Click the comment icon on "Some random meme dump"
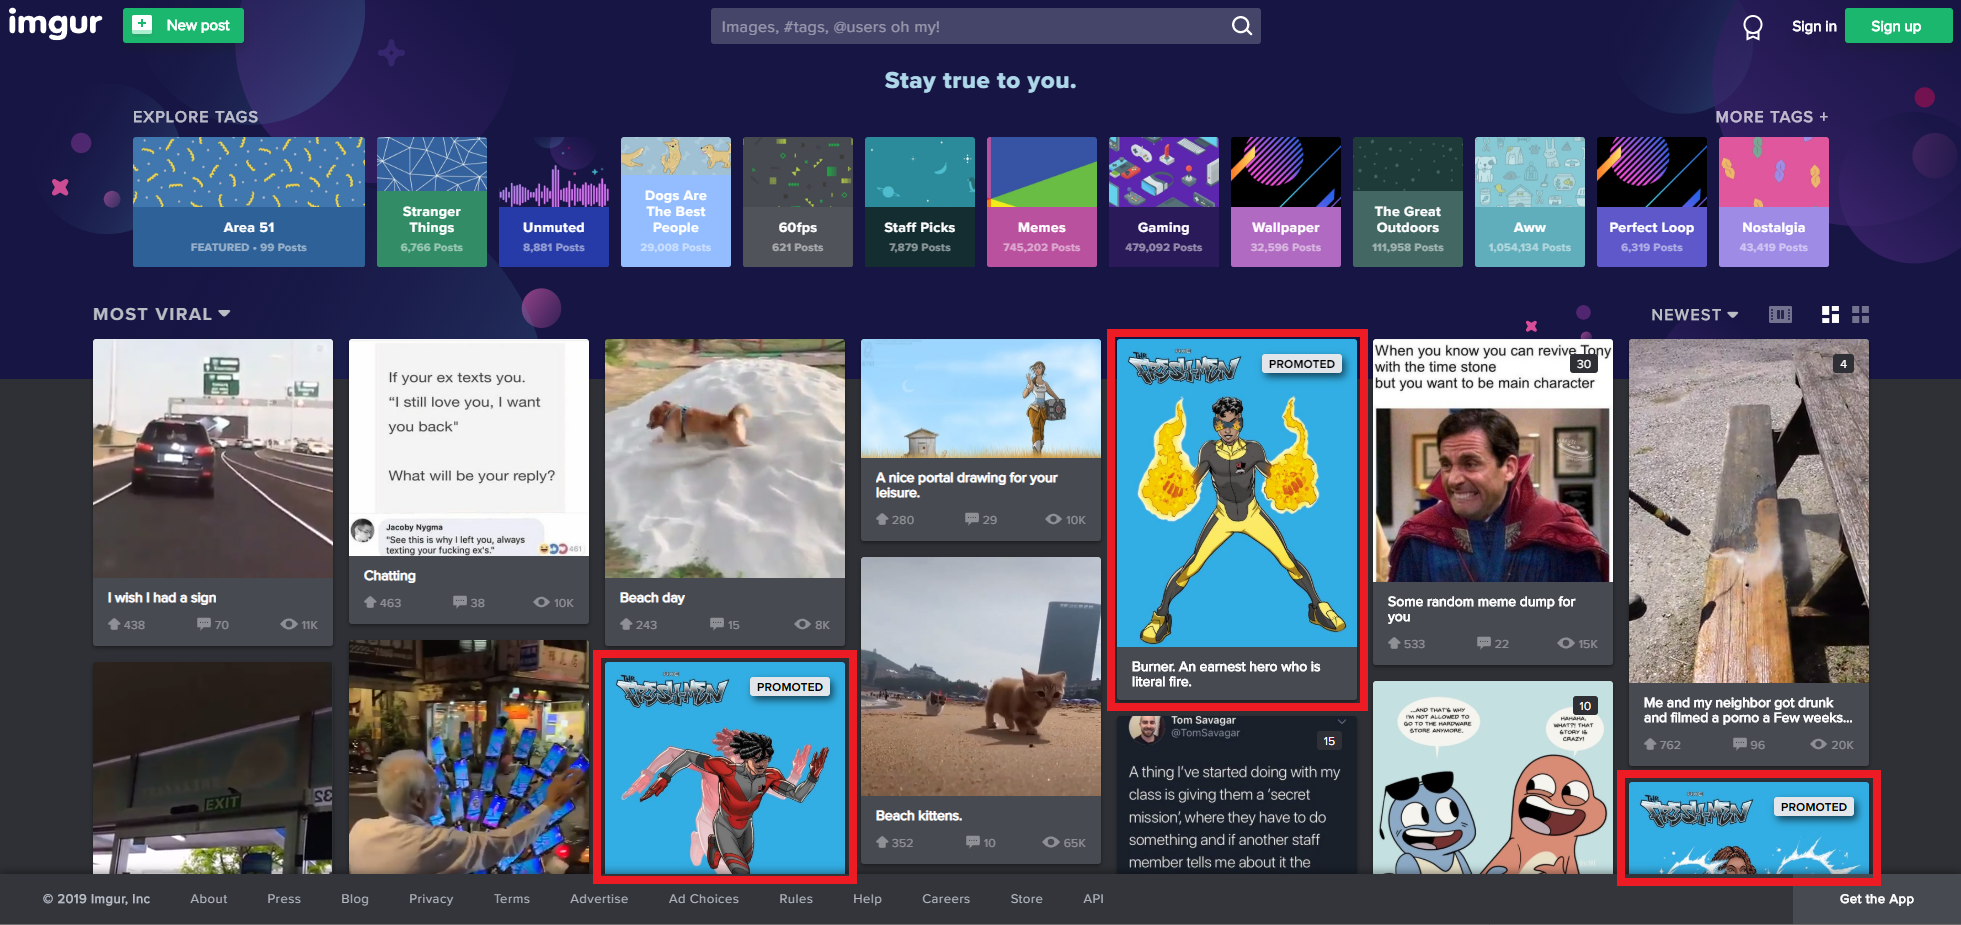This screenshot has width=1961, height=925. pyautogui.click(x=1482, y=643)
